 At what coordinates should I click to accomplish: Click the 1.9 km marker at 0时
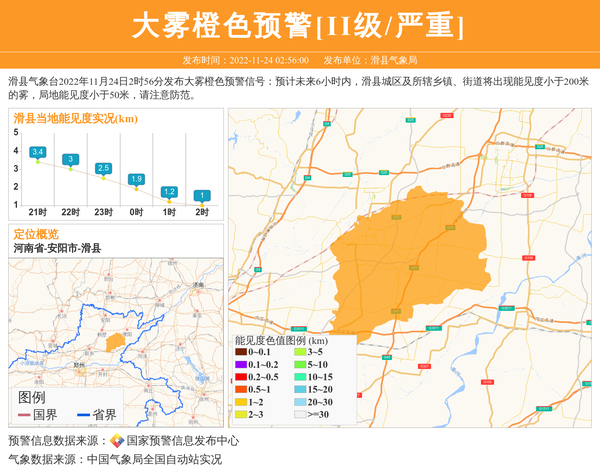point(137,179)
